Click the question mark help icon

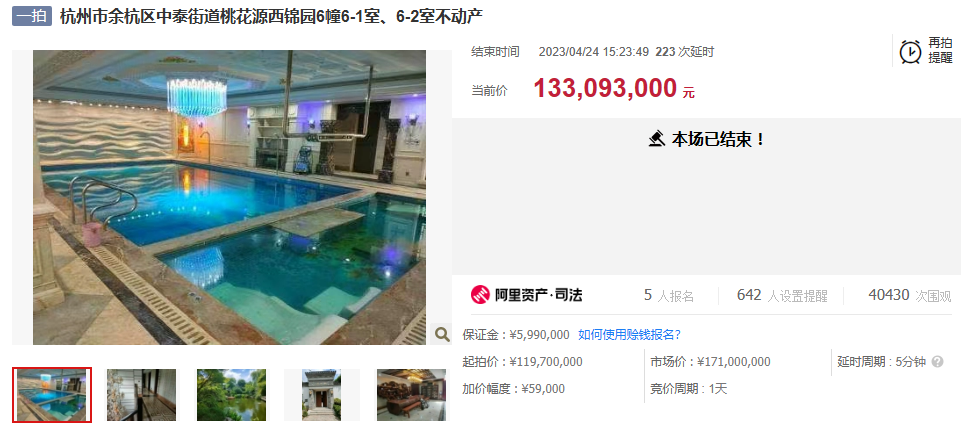(x=937, y=362)
